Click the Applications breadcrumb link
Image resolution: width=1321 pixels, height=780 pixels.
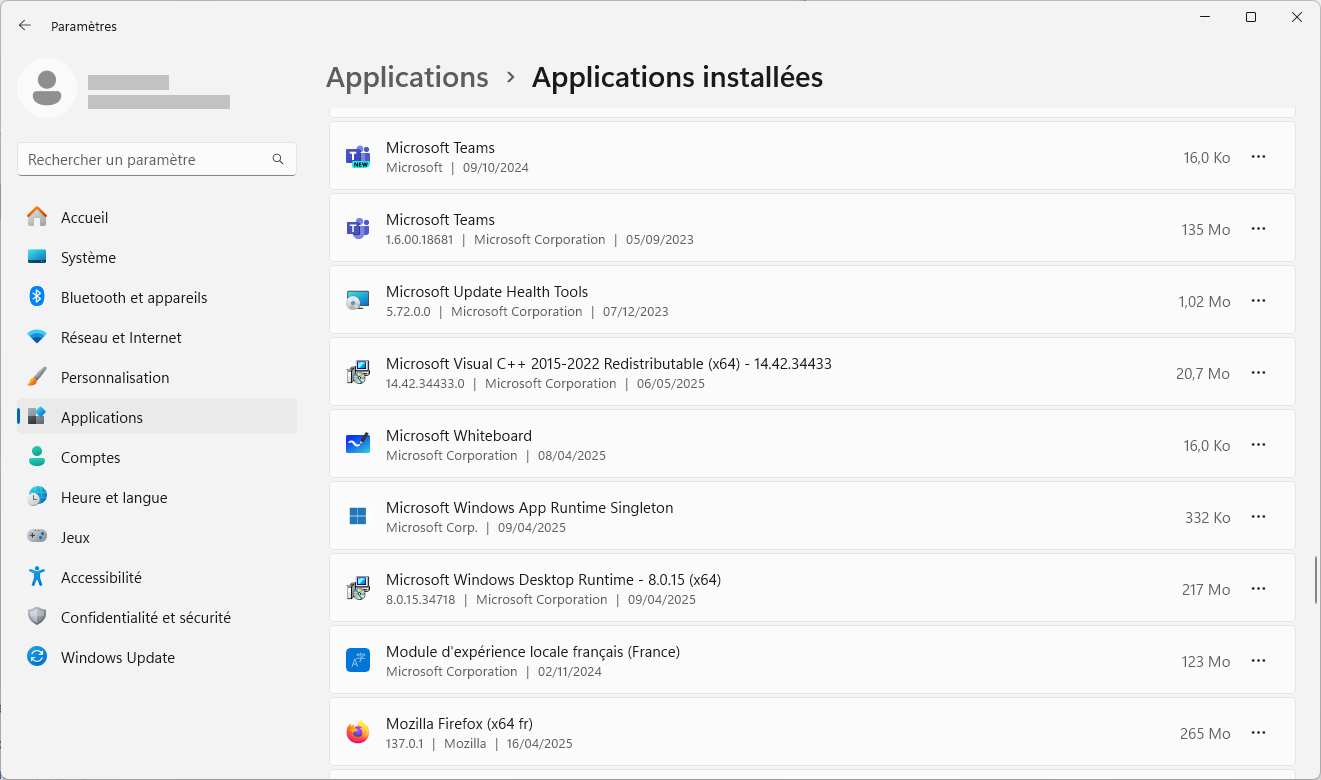407,77
